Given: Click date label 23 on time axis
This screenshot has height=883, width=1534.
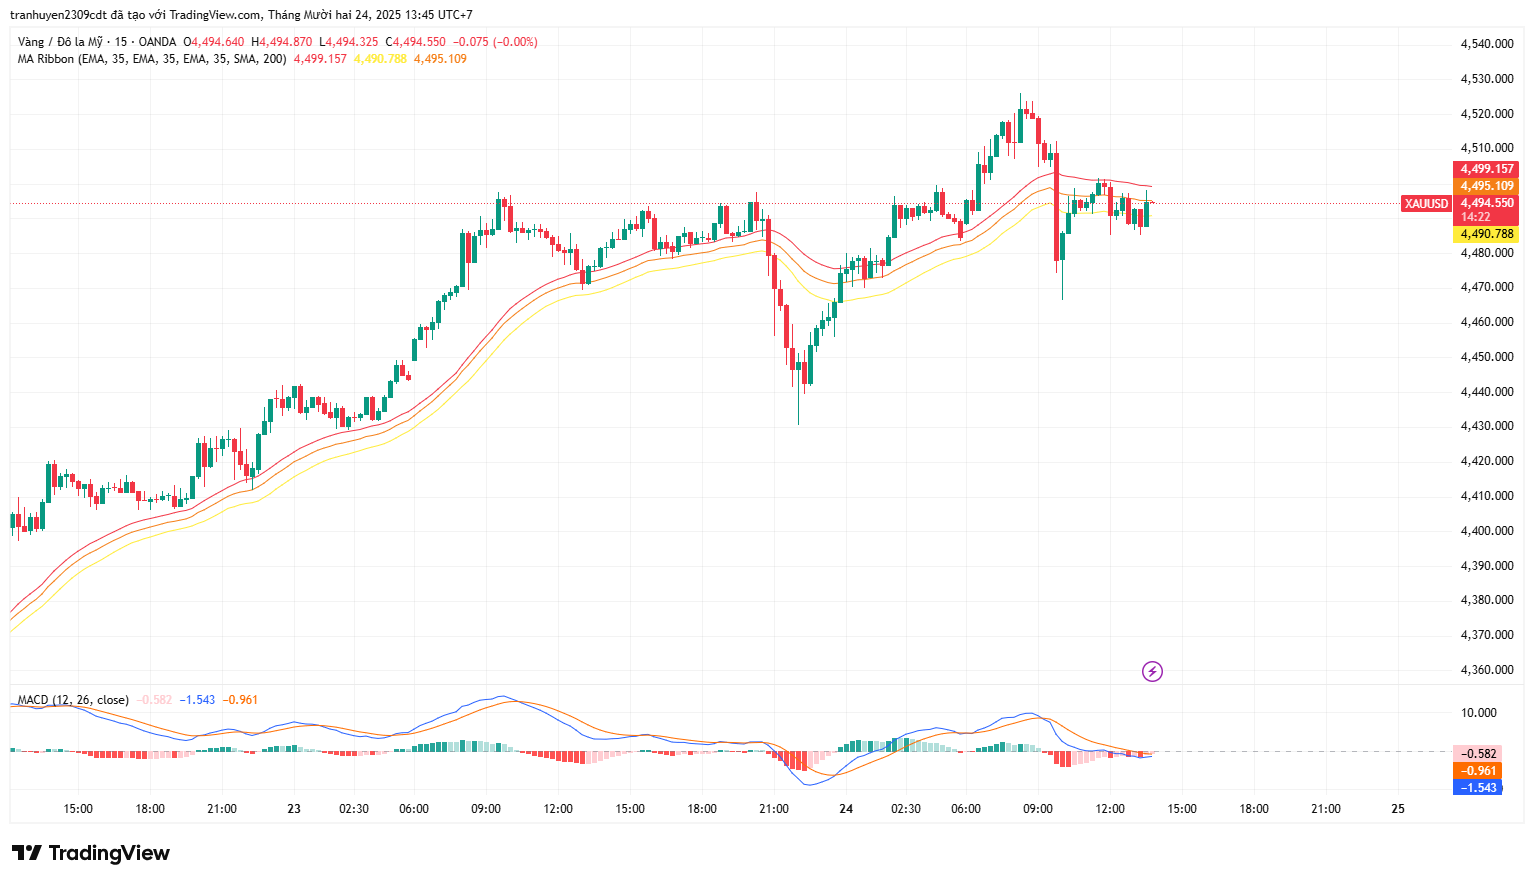Looking at the screenshot, I should [294, 809].
